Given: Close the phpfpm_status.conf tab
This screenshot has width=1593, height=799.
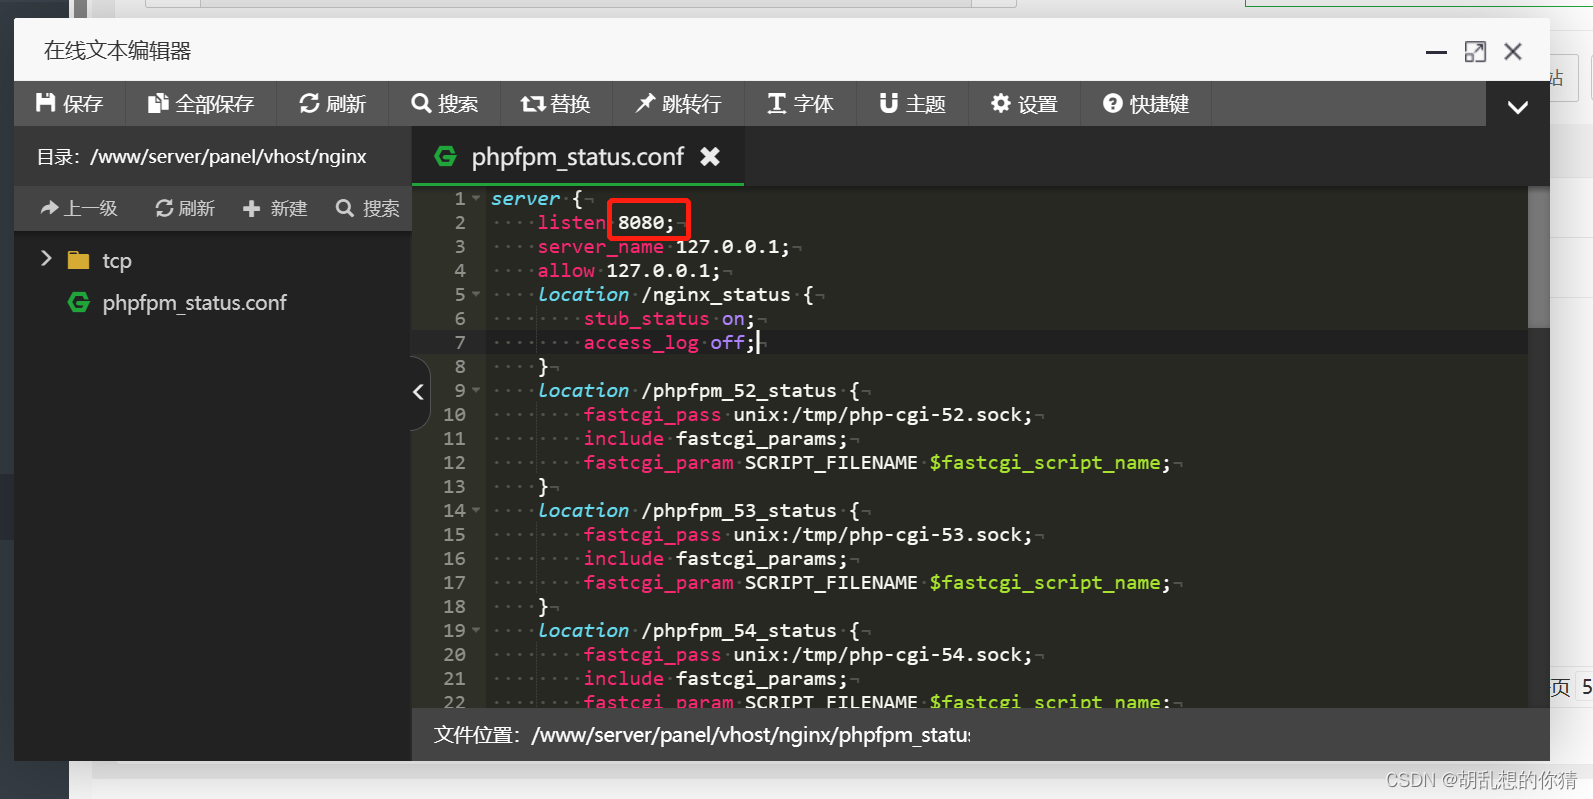Looking at the screenshot, I should [710, 156].
